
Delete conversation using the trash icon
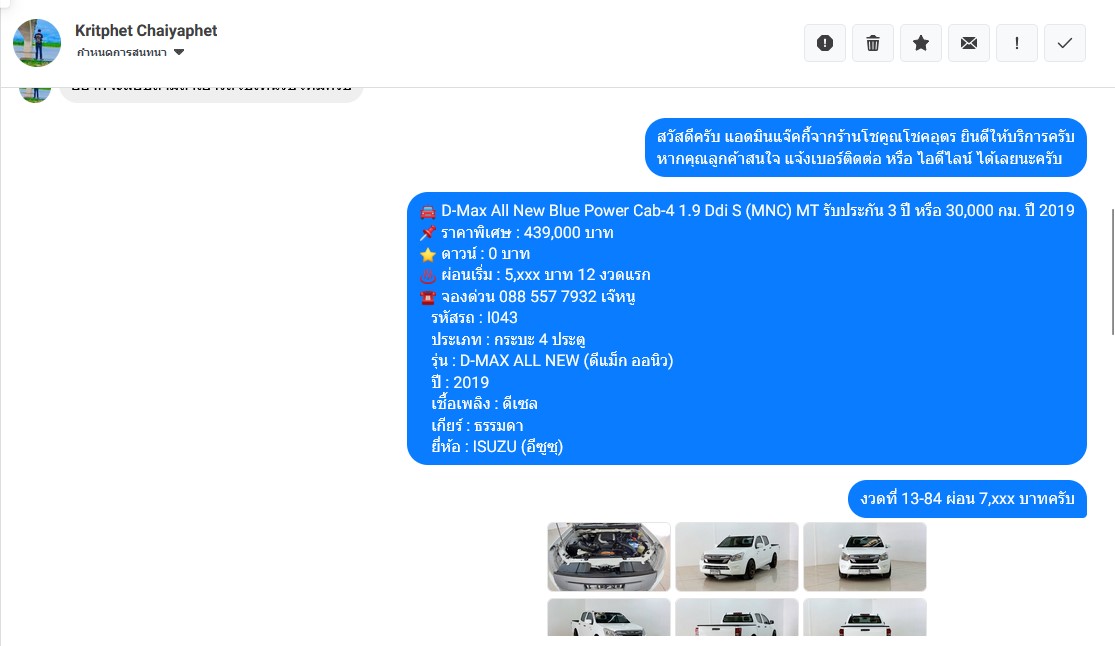point(873,43)
